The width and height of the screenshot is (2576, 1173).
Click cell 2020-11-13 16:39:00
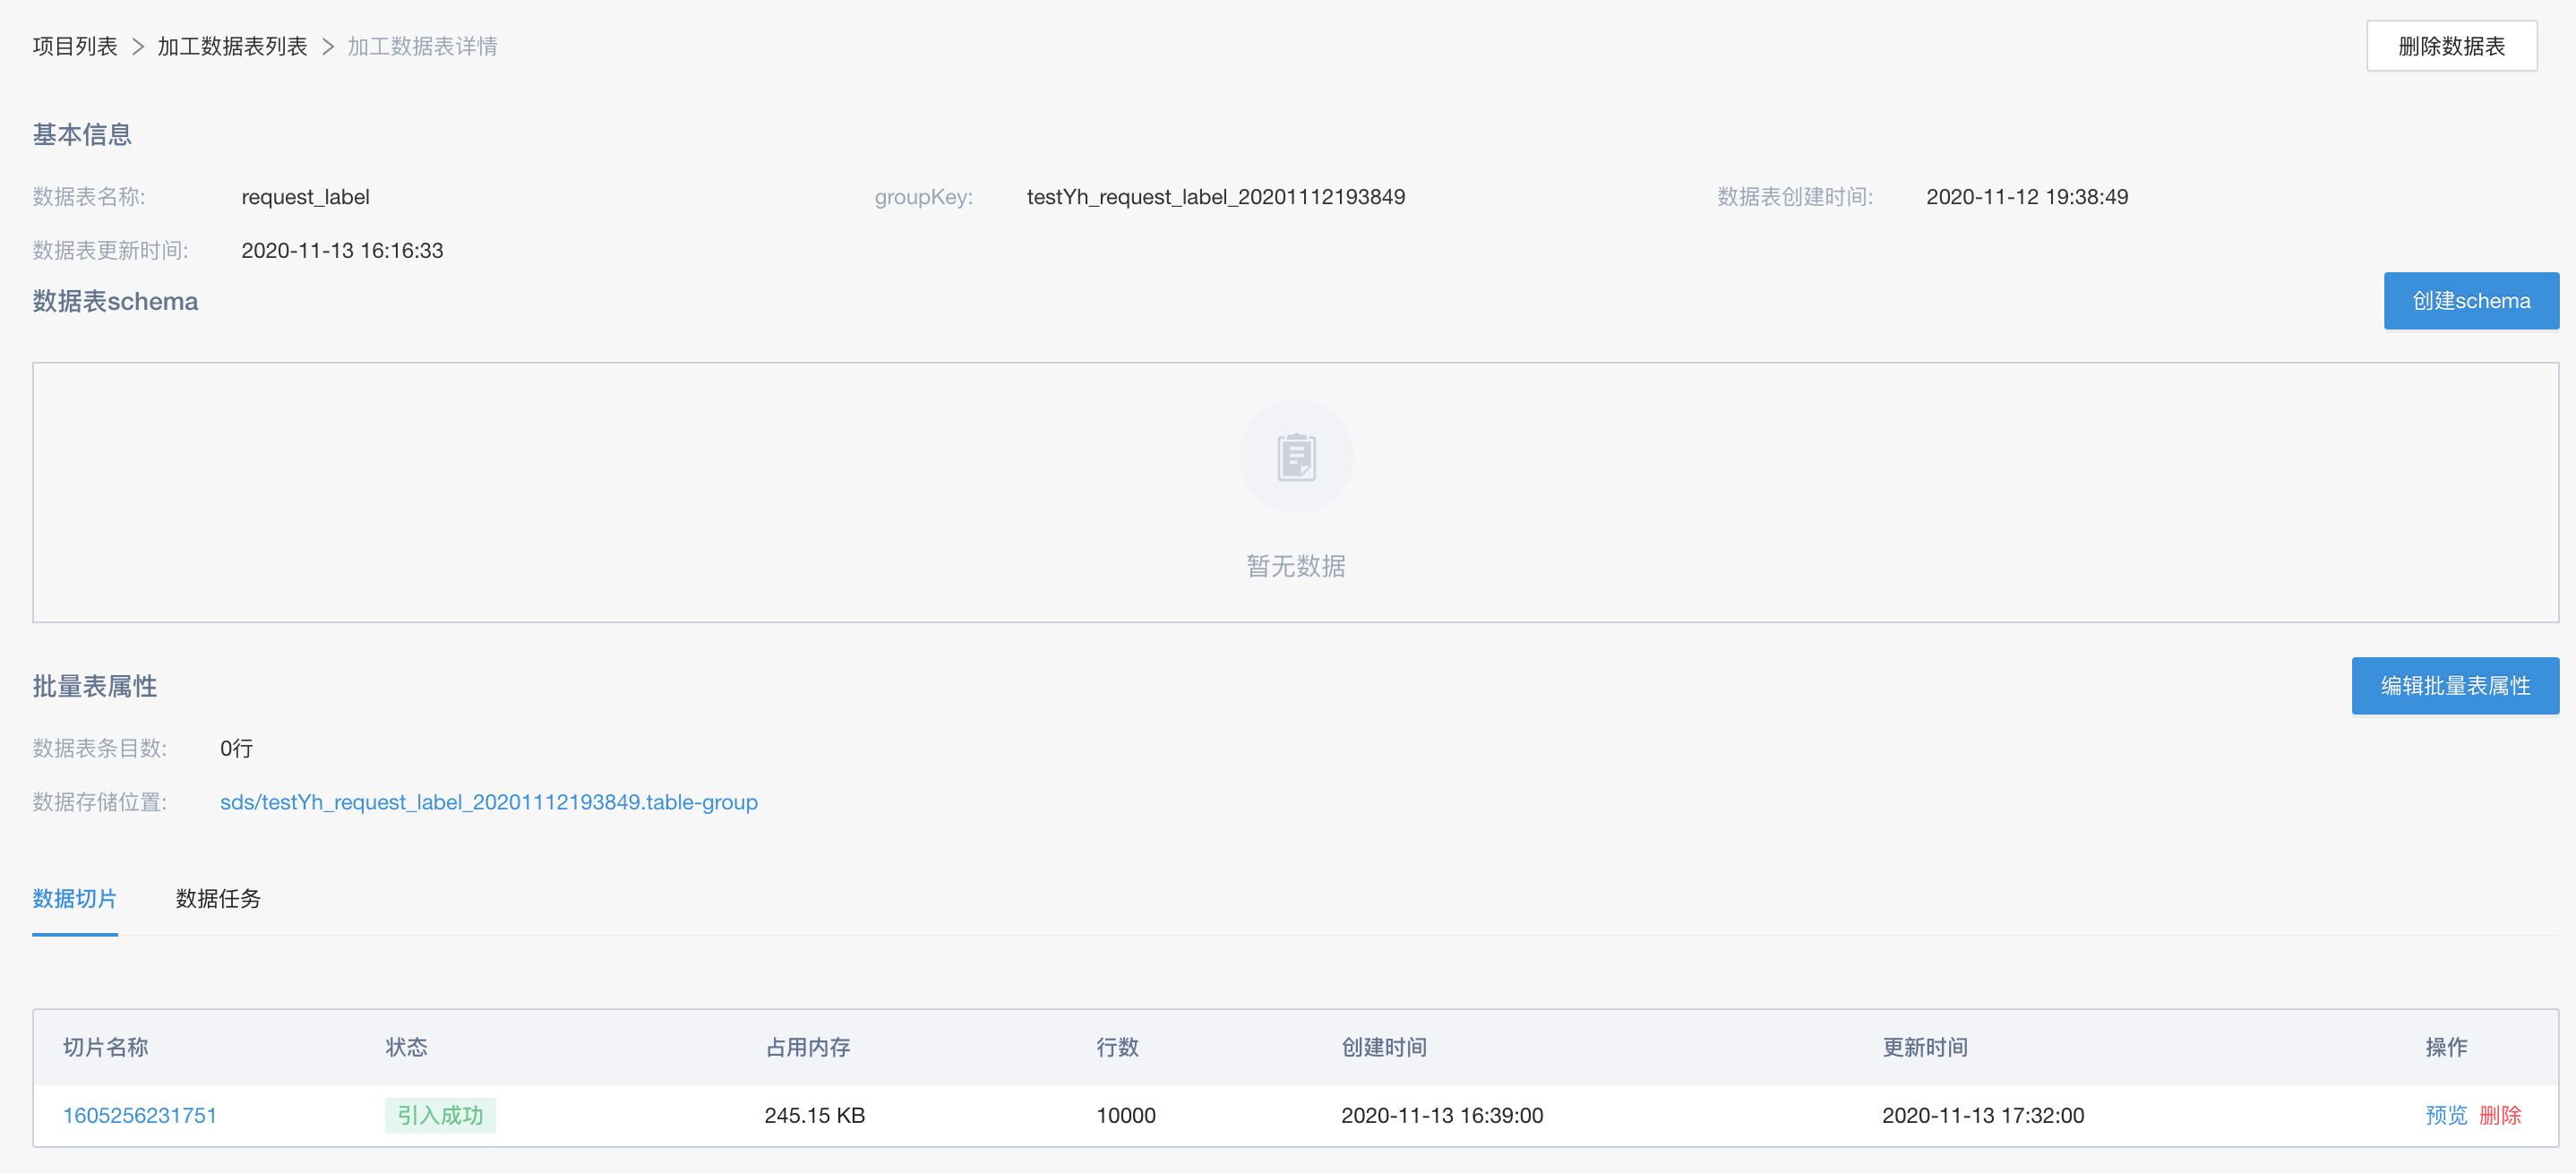point(1442,1115)
